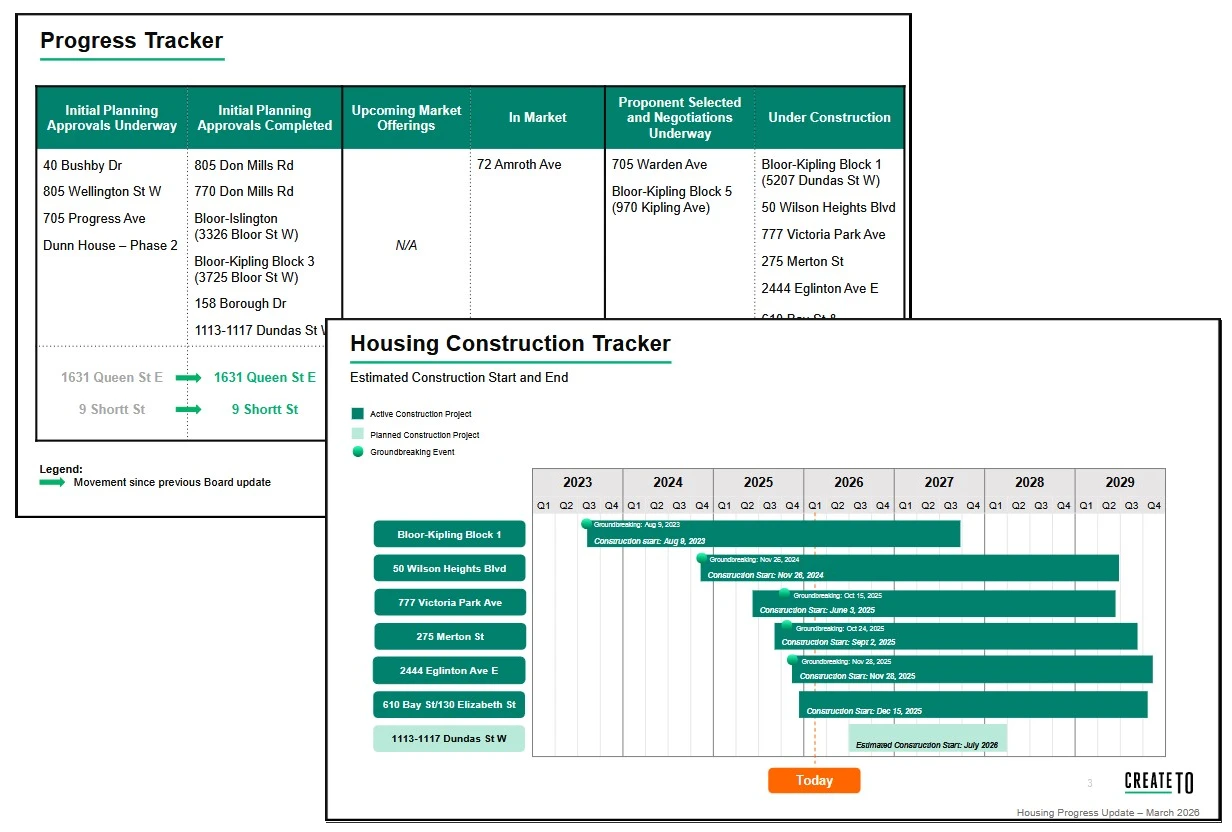Click the greyed-out 9 Shortt St text

(x=112, y=409)
